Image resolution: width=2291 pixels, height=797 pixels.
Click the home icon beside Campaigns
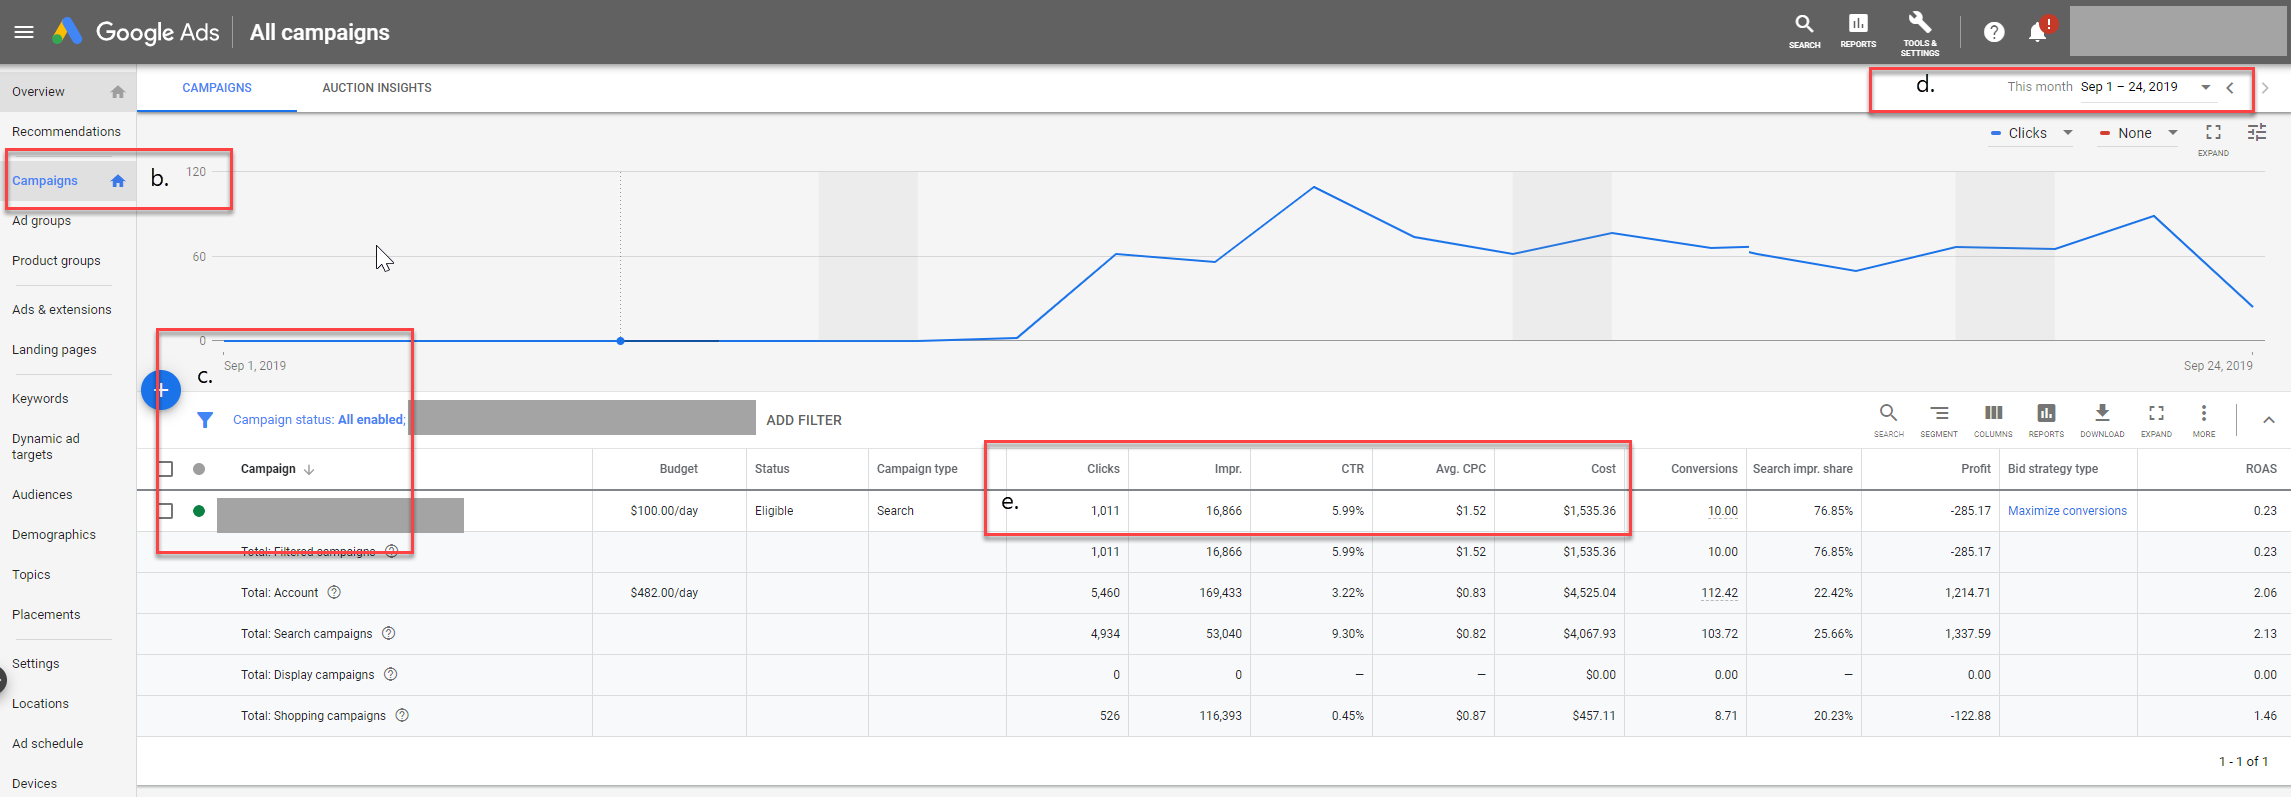[118, 181]
